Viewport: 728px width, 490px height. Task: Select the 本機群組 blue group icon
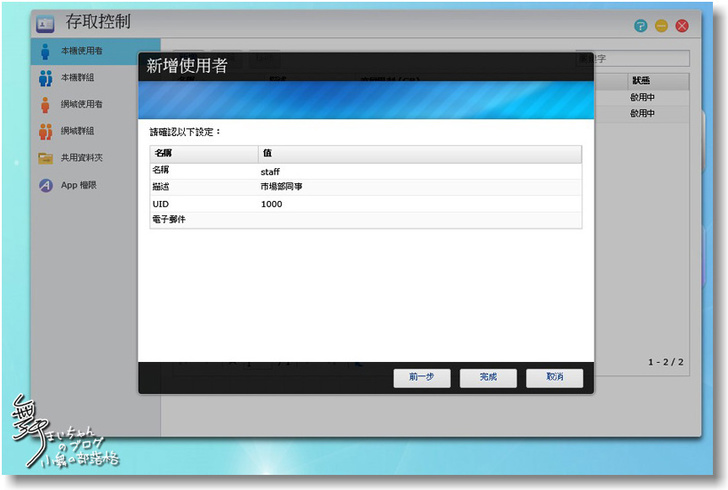(46, 78)
